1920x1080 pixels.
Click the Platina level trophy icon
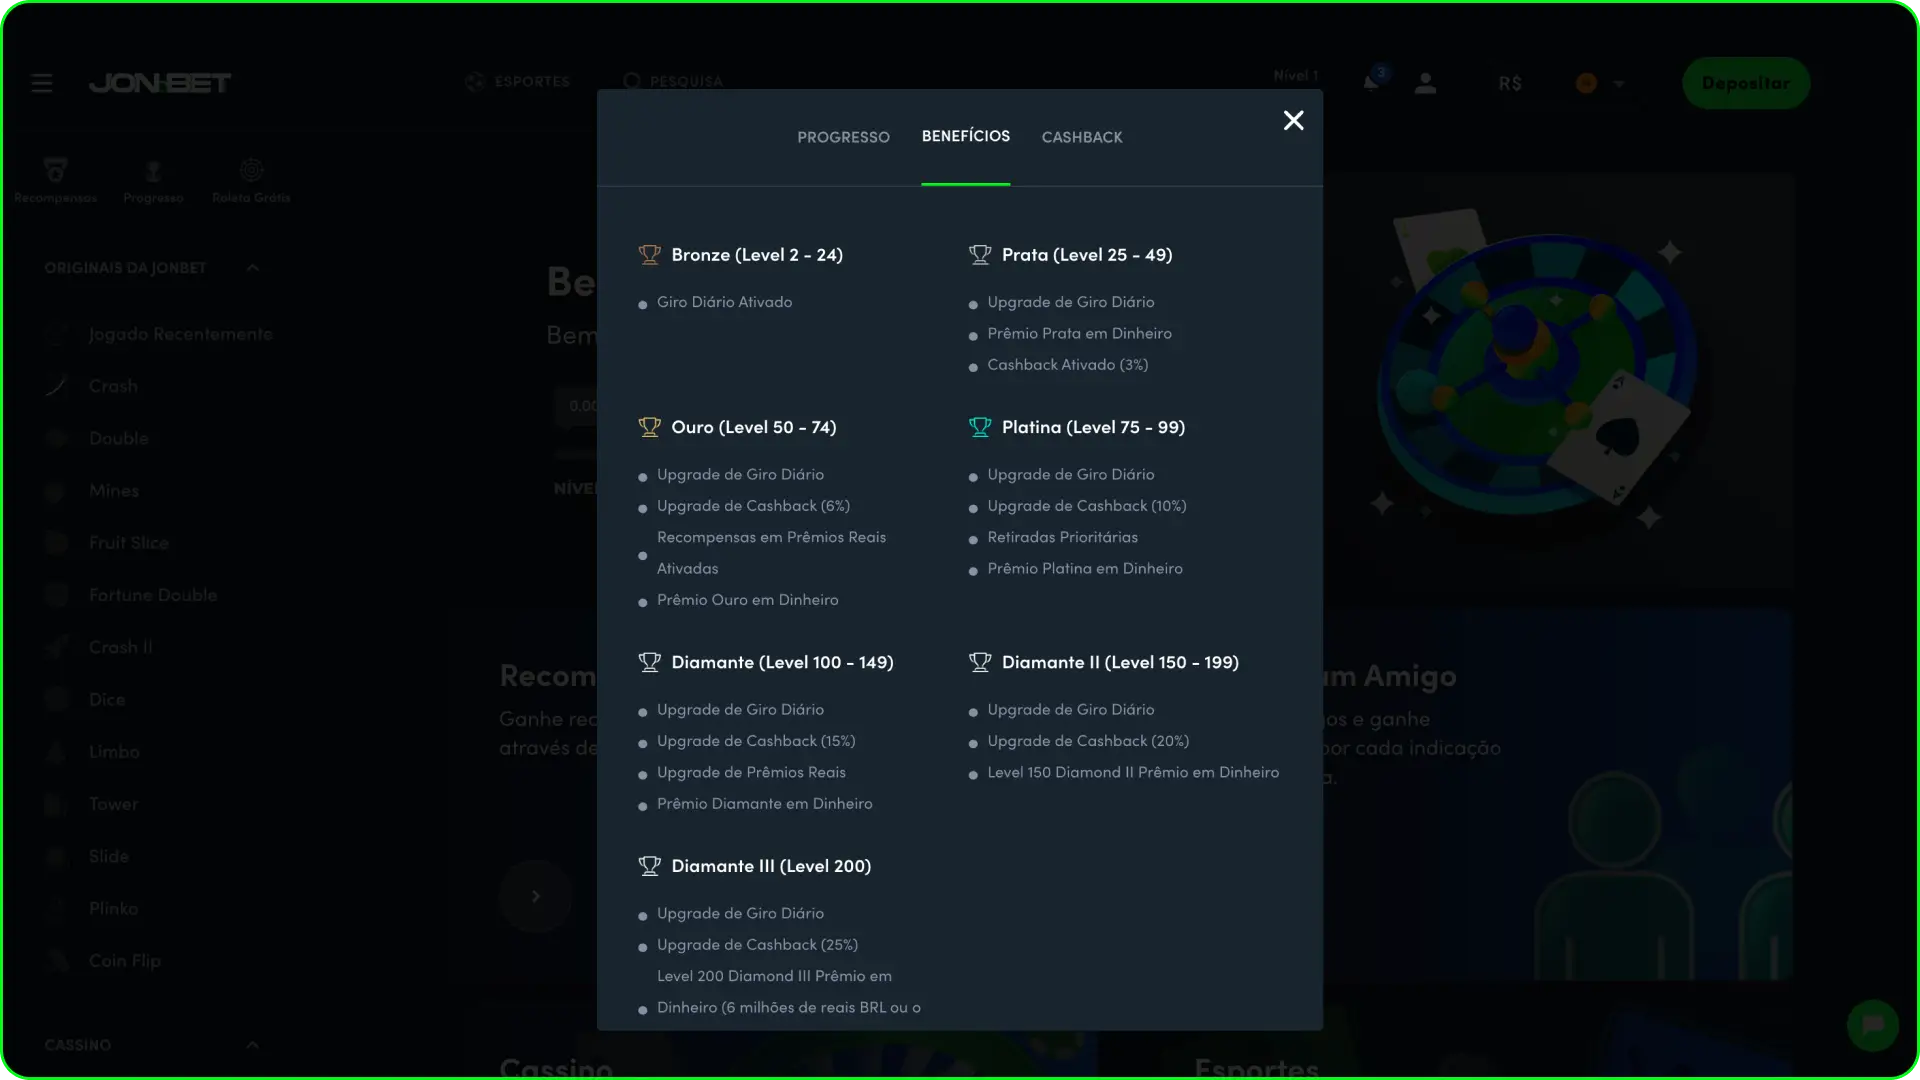tap(980, 427)
